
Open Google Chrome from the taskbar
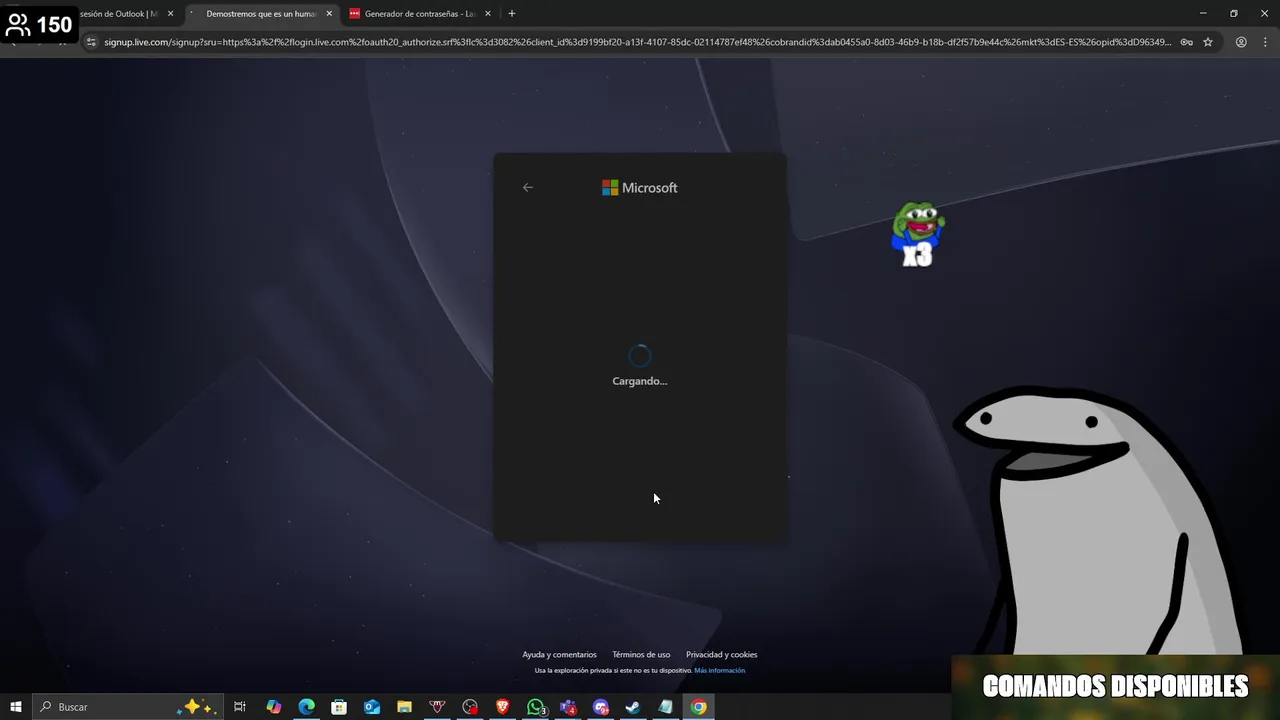click(x=699, y=707)
